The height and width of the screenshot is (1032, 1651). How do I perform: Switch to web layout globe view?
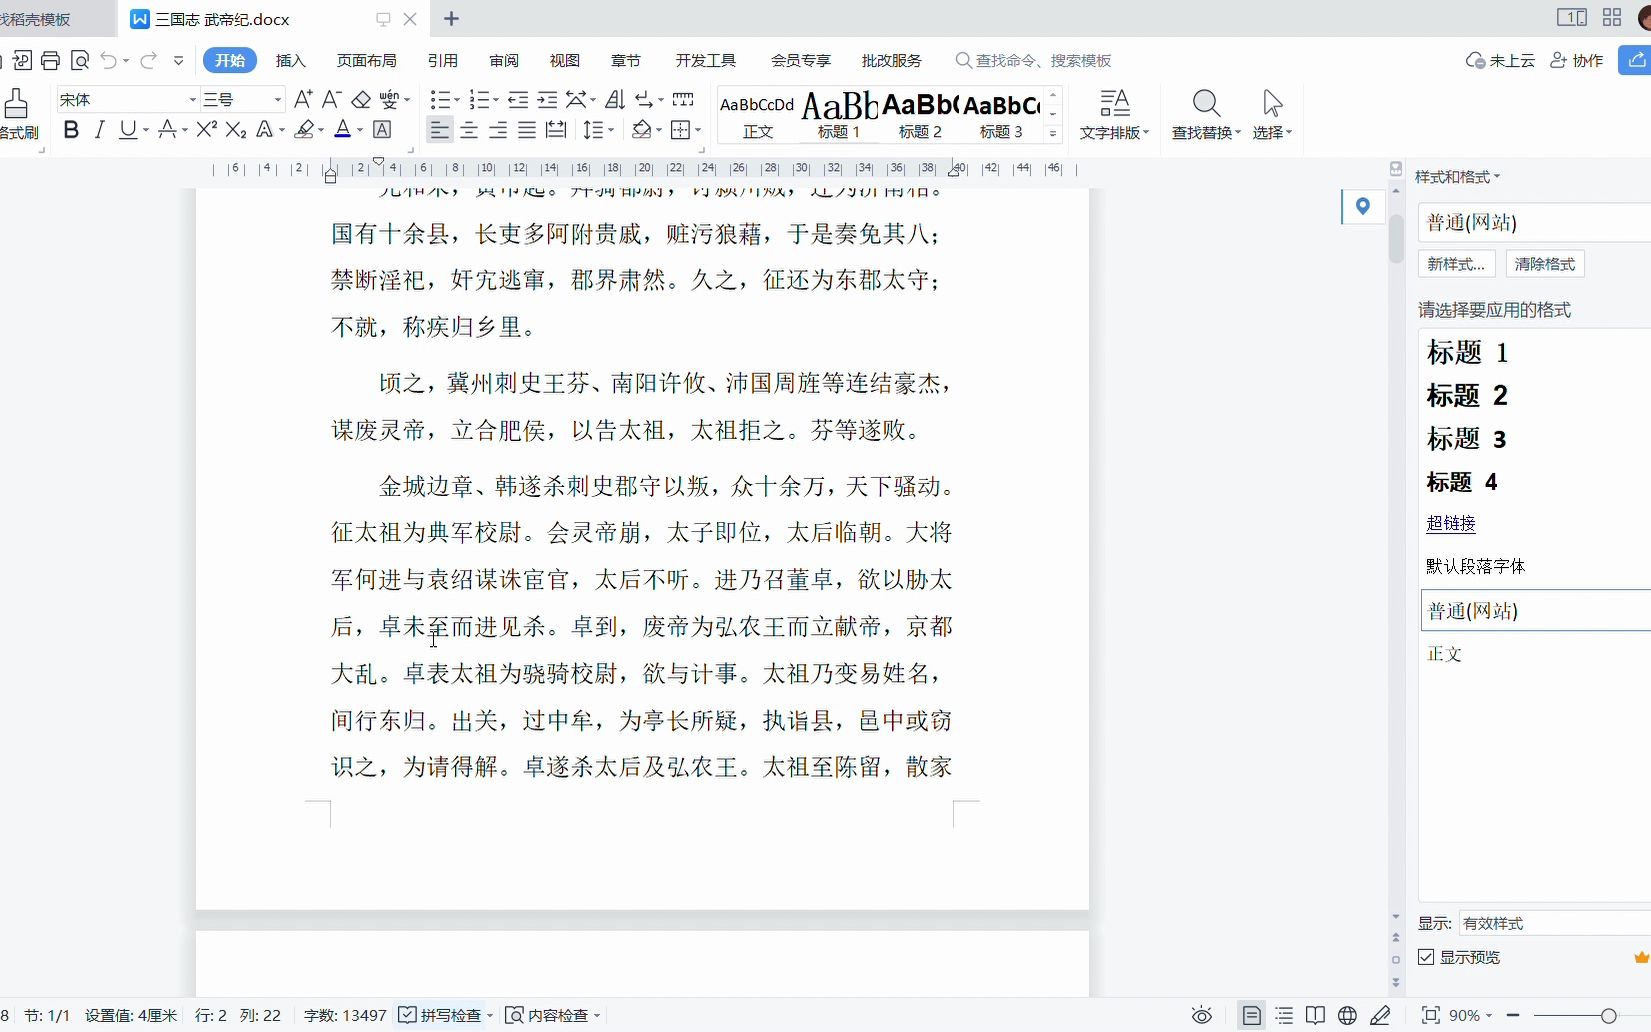pos(1348,1015)
